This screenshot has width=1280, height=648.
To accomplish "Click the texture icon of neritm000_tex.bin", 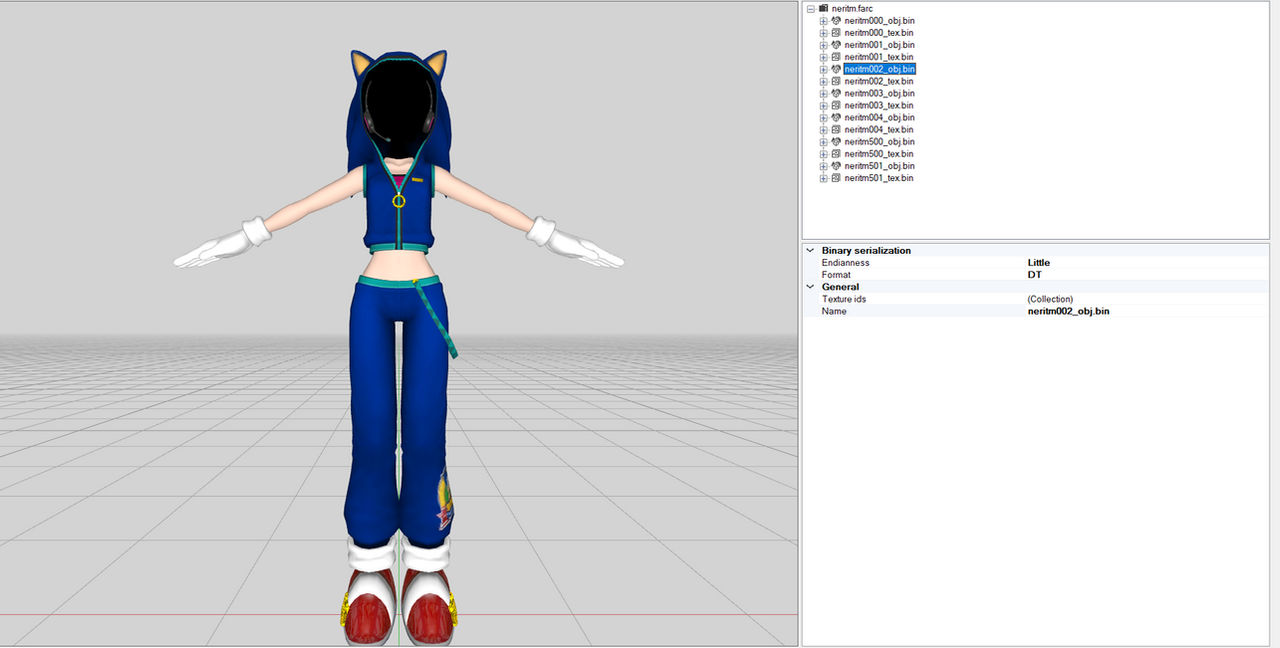I will 836,33.
